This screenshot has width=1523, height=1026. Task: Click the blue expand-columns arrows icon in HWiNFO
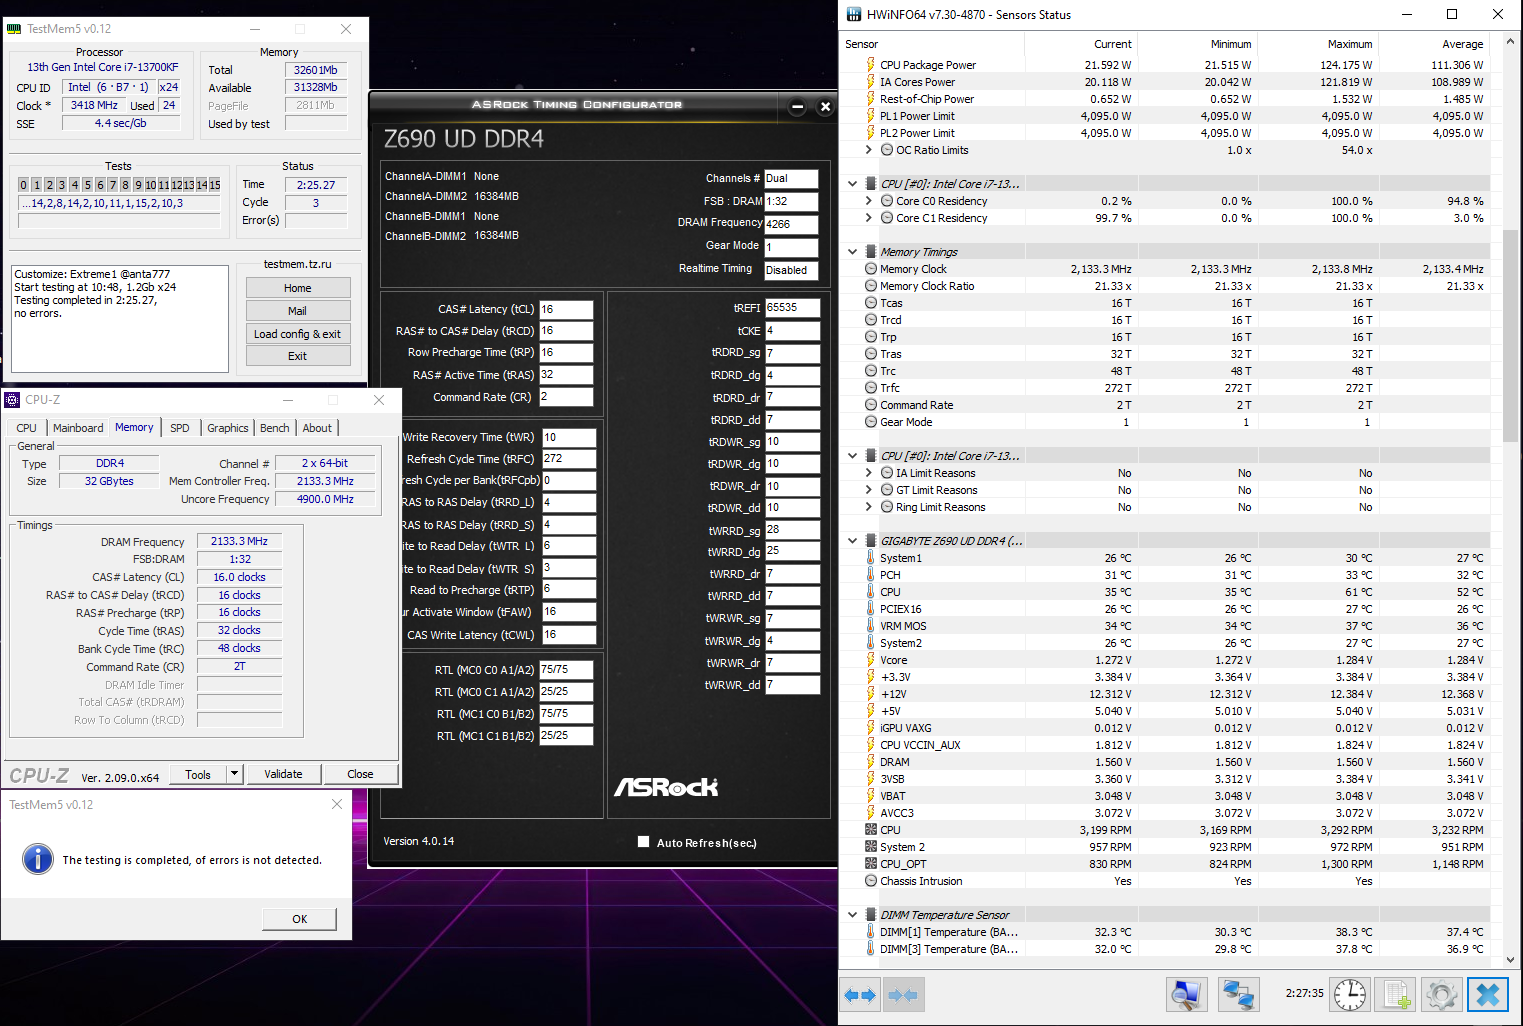[860, 995]
